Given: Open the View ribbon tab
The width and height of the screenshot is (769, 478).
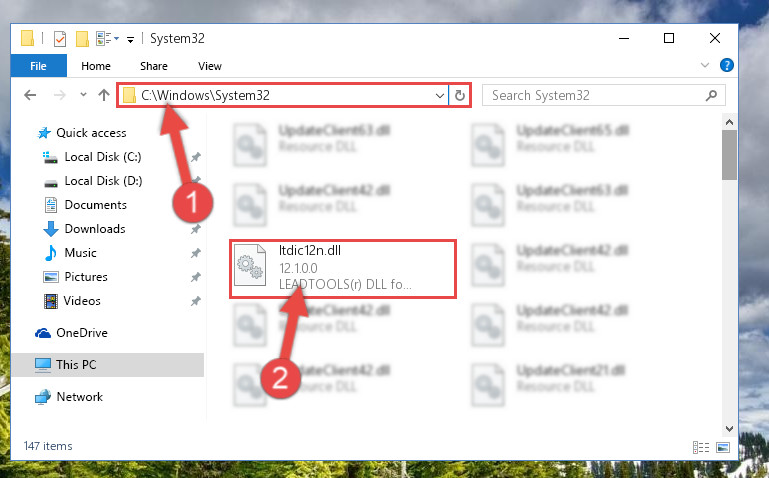Looking at the screenshot, I should coord(209,66).
